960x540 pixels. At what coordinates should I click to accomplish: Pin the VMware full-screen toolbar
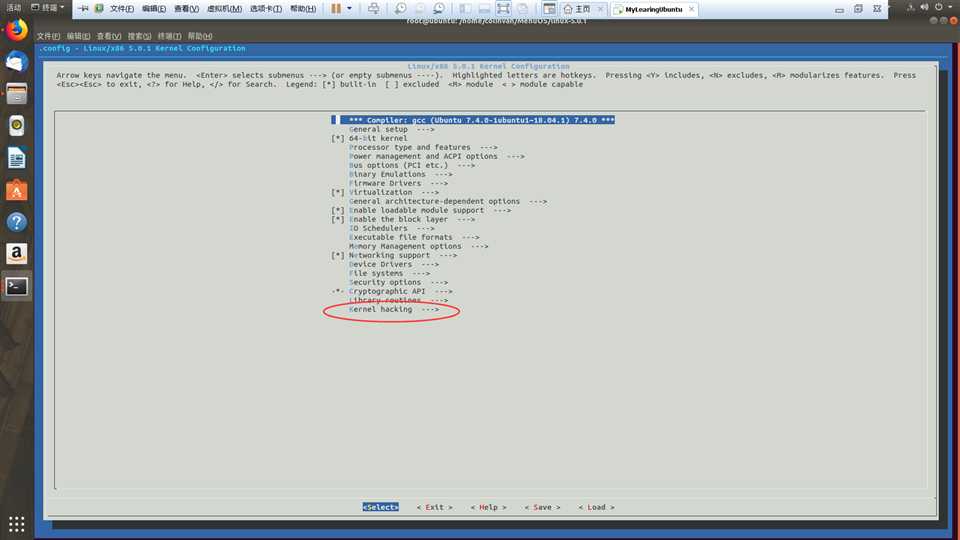pyautogui.click(x=83, y=9)
